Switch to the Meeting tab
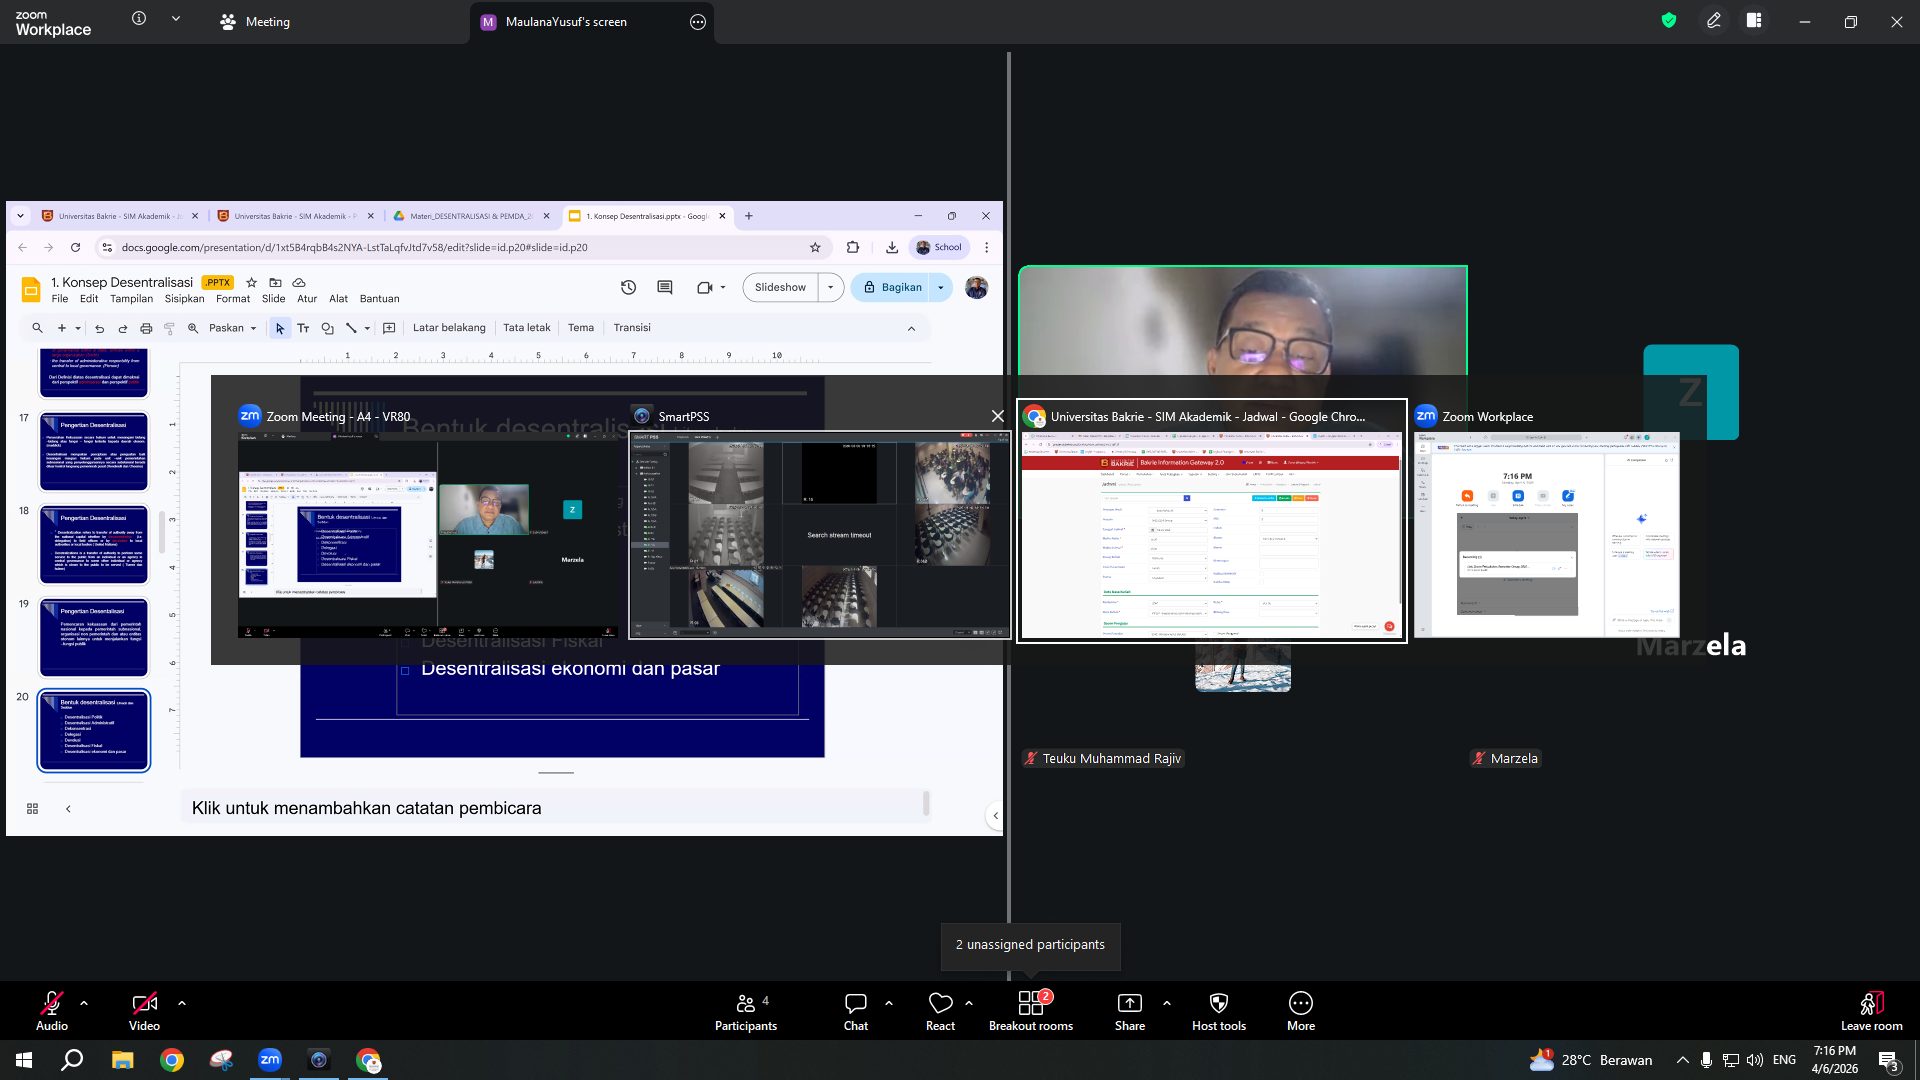Image resolution: width=1920 pixels, height=1080 pixels. coord(255,22)
